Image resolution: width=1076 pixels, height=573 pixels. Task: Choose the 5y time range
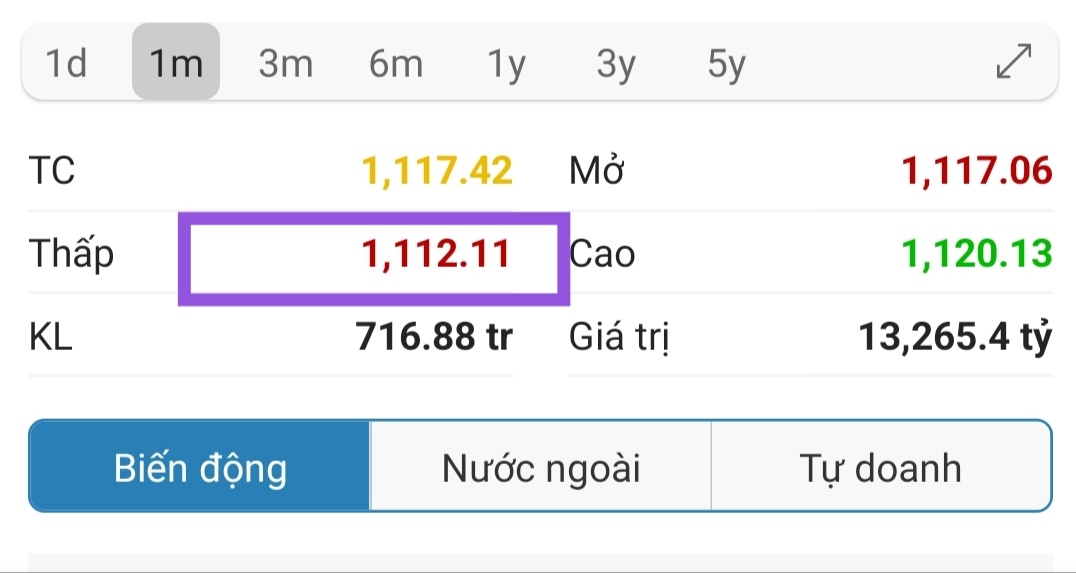tap(726, 64)
